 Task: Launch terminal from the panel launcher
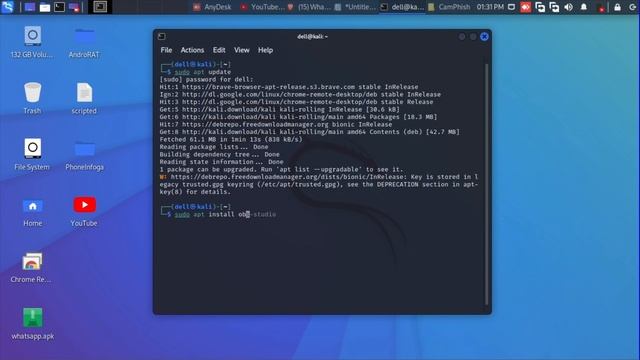pyautogui.click(x=60, y=7)
